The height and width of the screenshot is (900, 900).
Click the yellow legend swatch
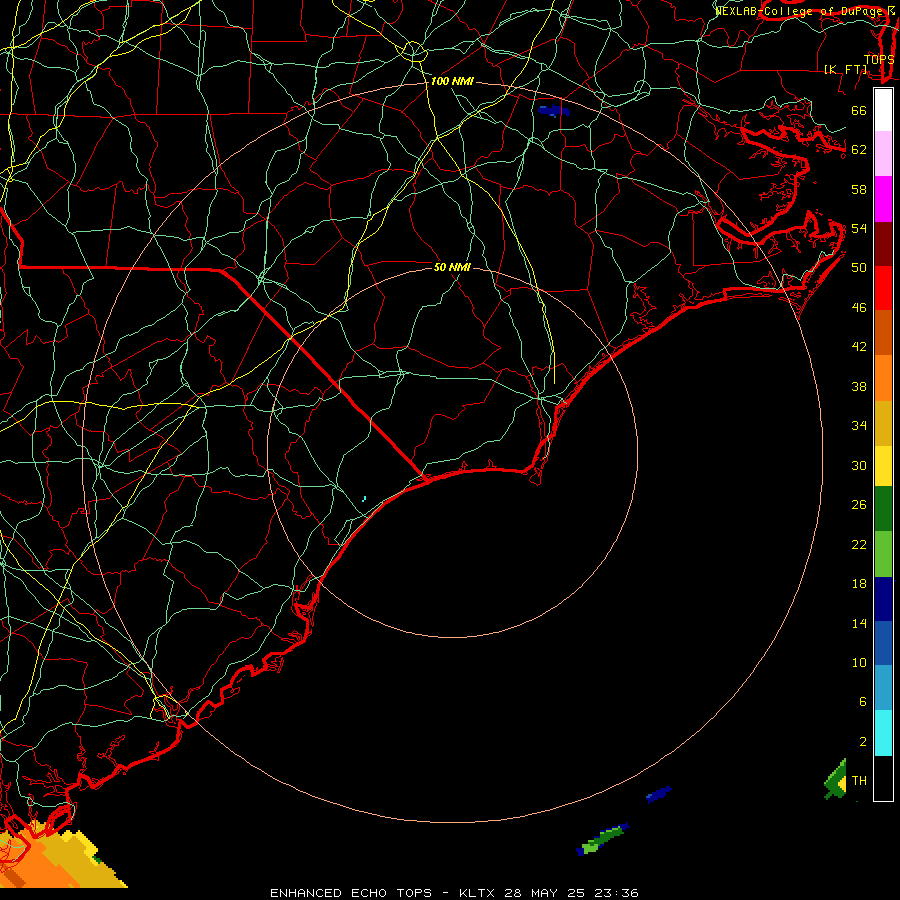point(883,466)
